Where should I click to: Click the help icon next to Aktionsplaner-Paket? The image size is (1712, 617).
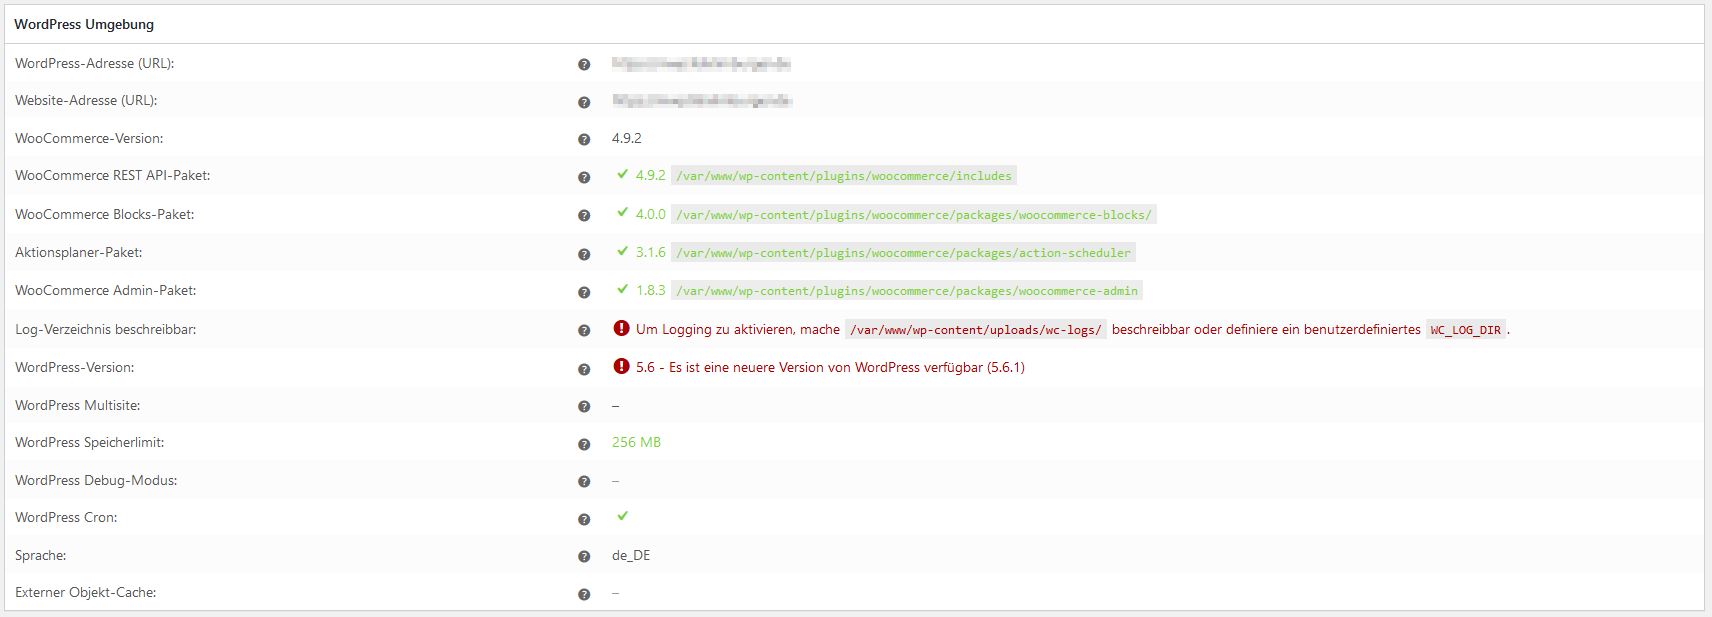point(584,254)
